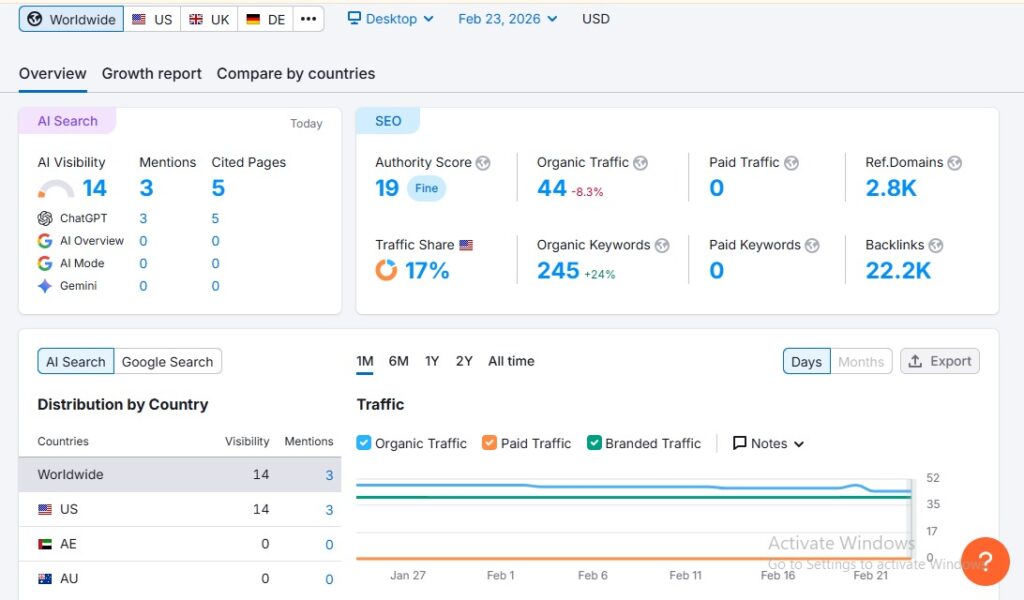Click the globe icon next to Authority Score
Screen dimensions: 1024x600
coord(484,163)
